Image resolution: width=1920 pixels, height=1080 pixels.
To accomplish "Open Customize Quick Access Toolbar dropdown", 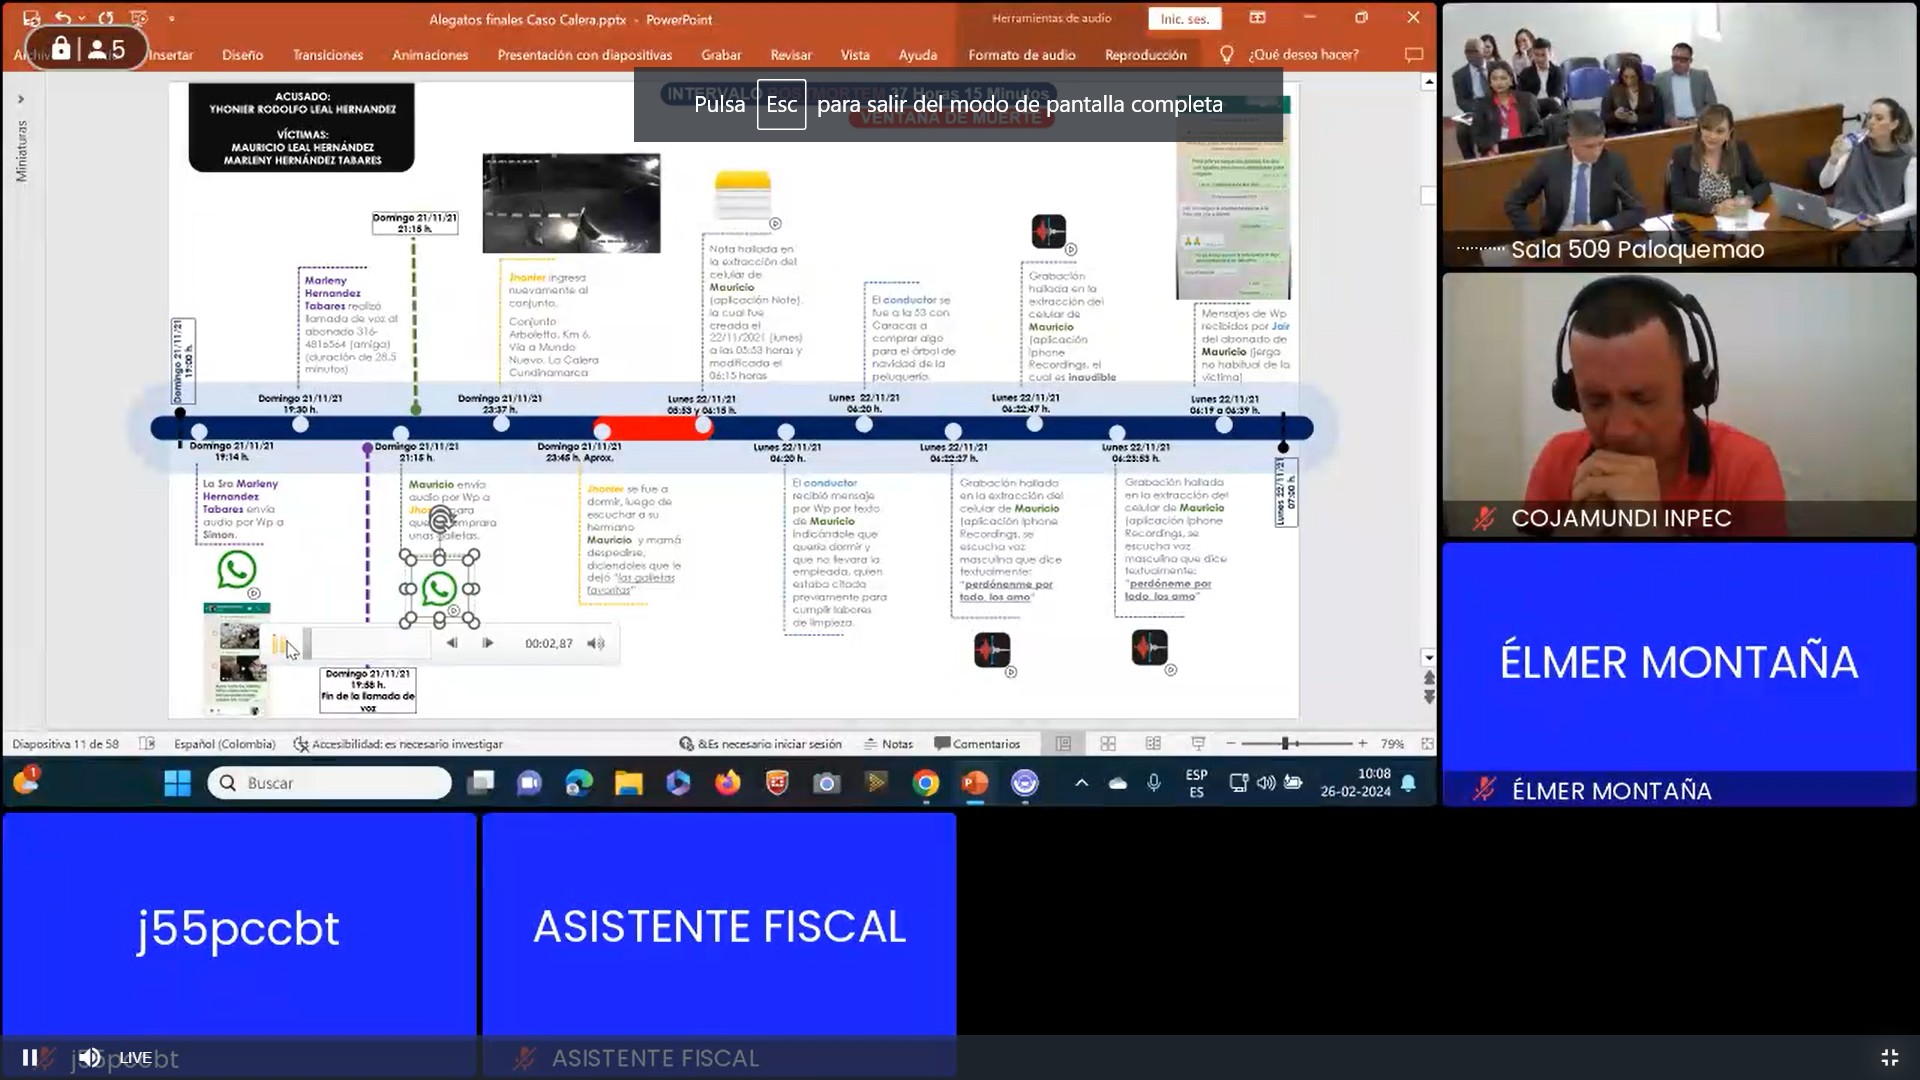I will pos(172,18).
